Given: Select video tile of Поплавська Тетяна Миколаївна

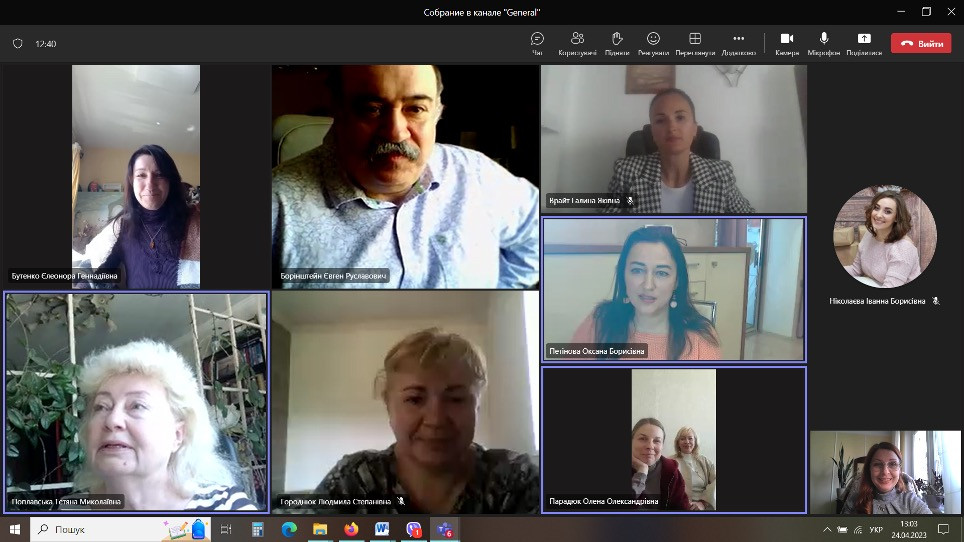Looking at the screenshot, I should (x=136, y=403).
